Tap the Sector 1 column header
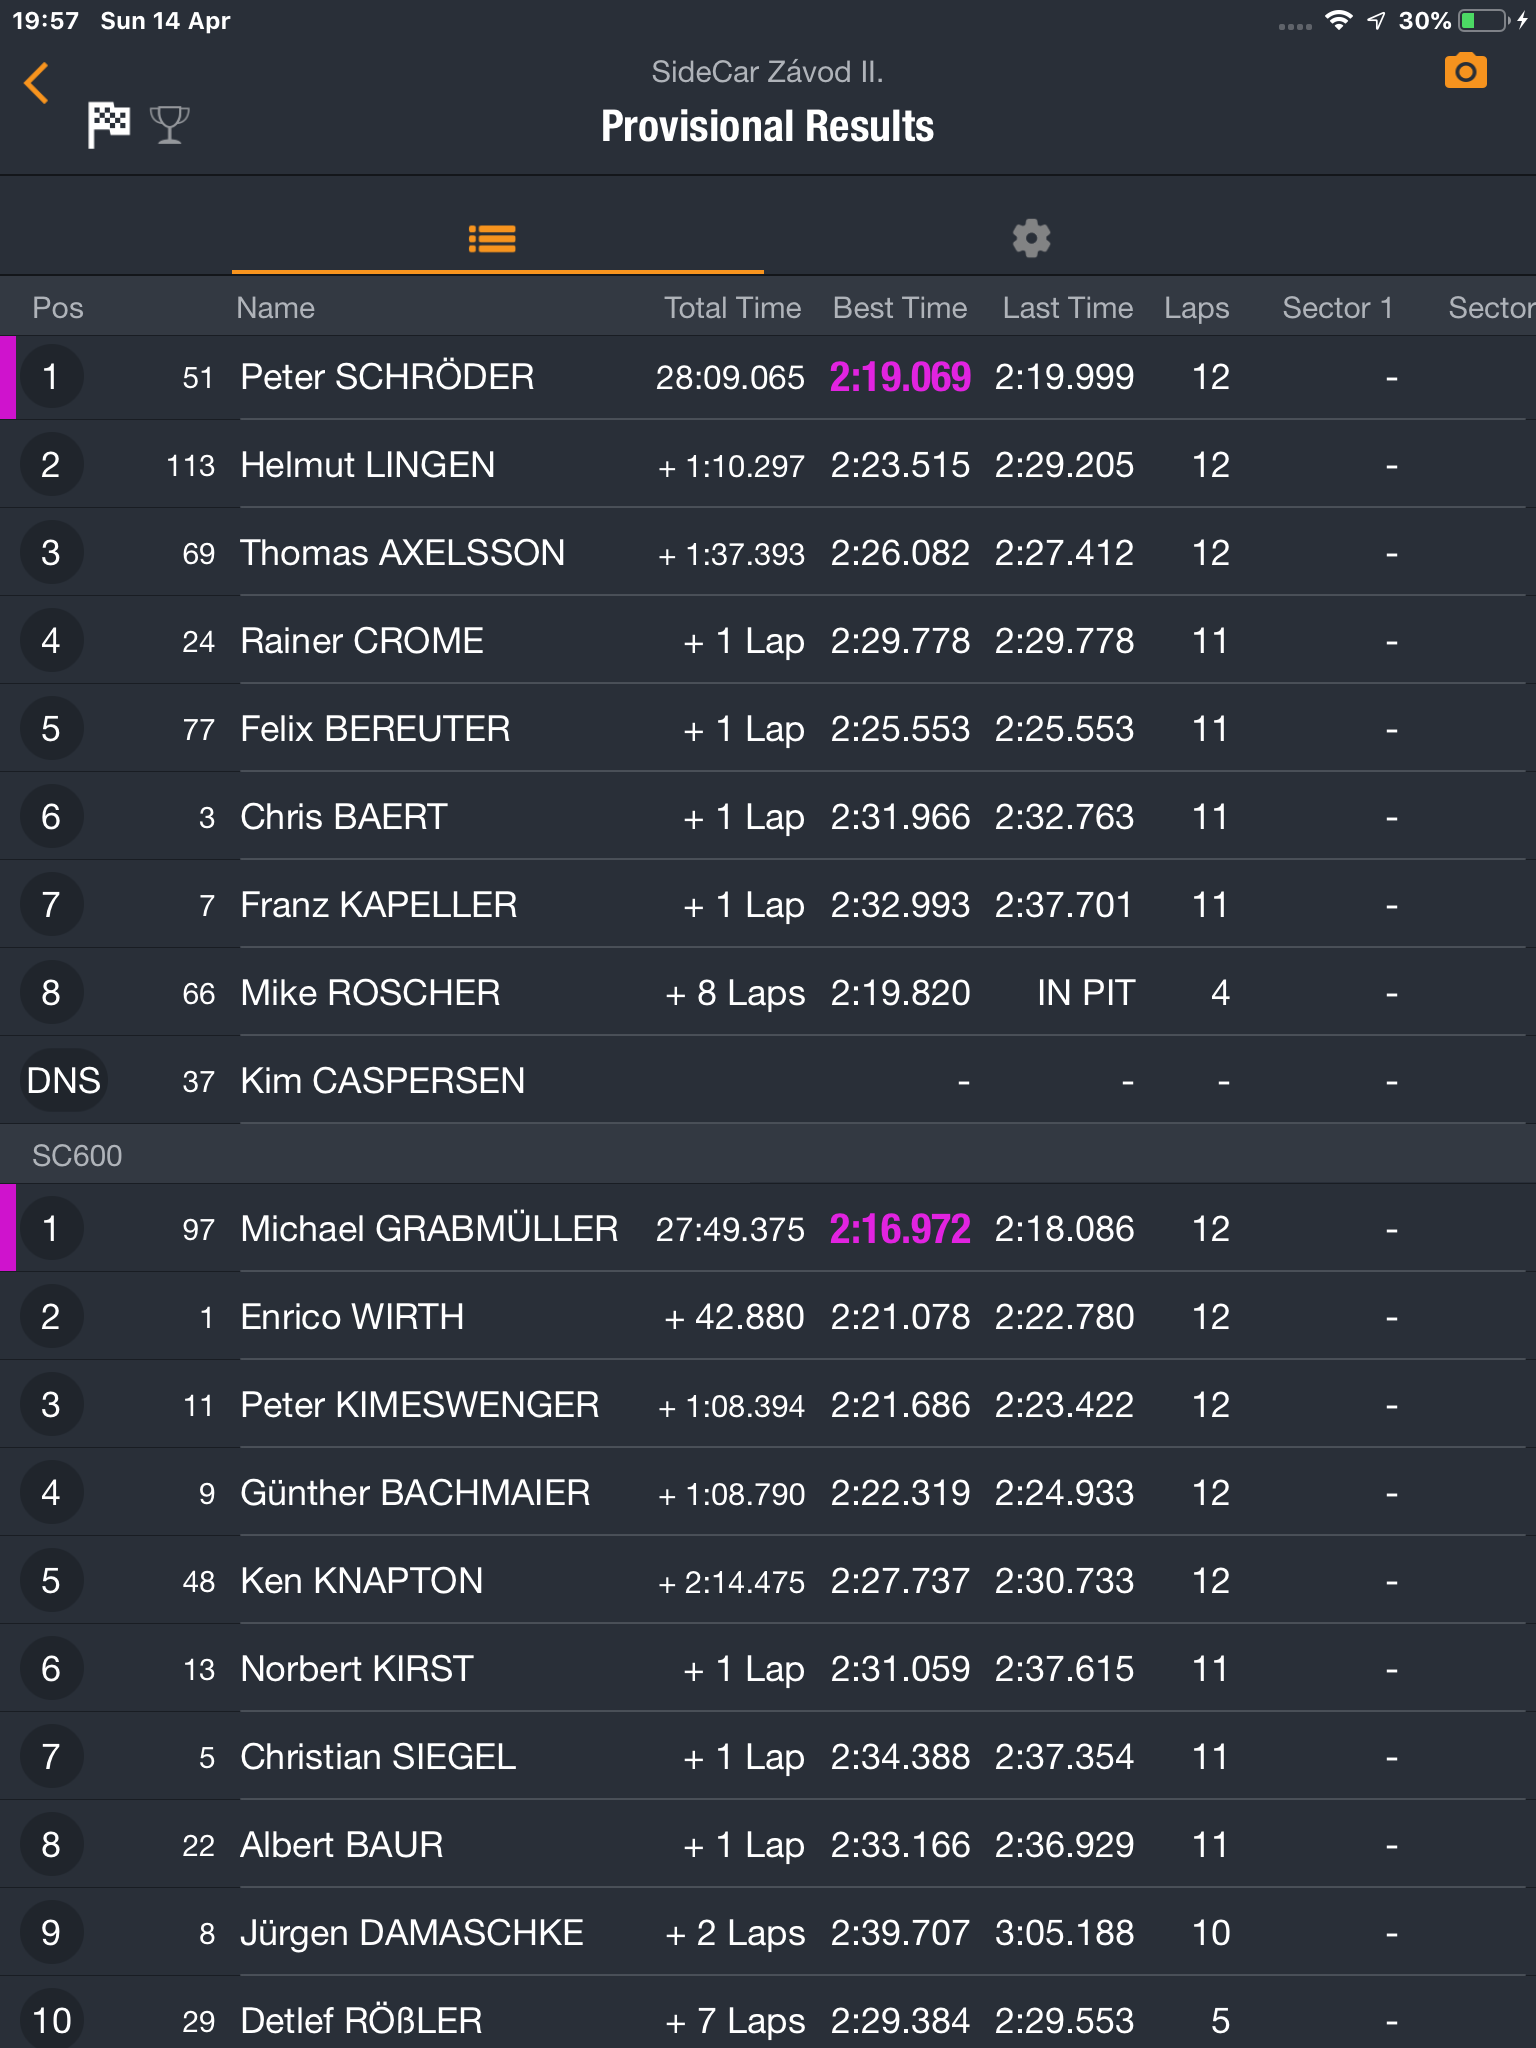Image resolution: width=1536 pixels, height=2048 pixels. tap(1337, 308)
